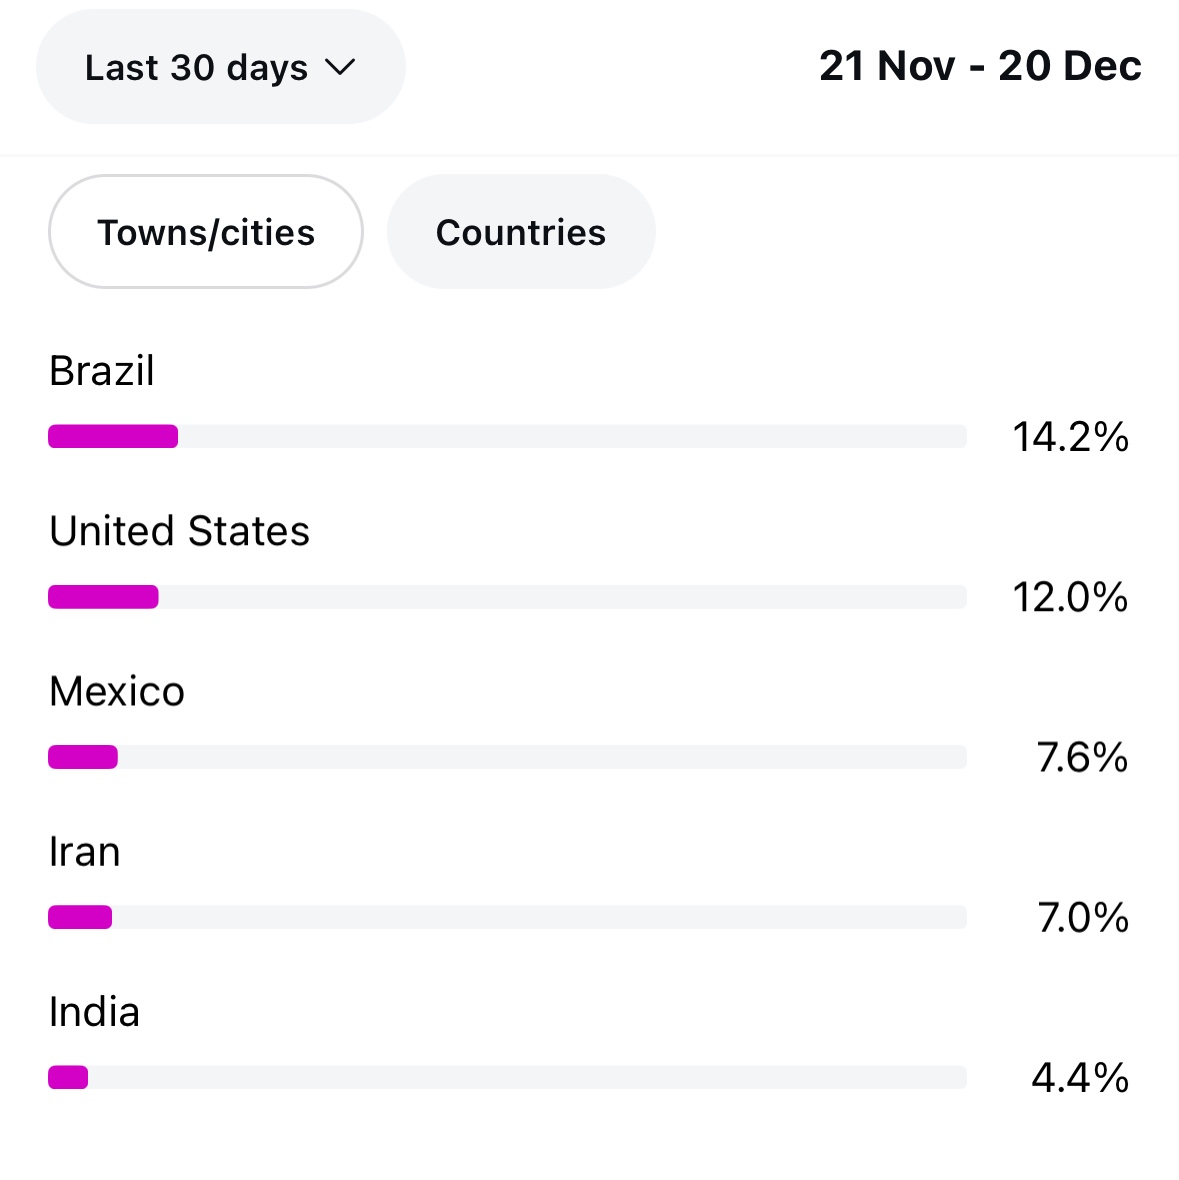1179x1180 pixels.
Task: Click the United States country label
Action: [180, 531]
